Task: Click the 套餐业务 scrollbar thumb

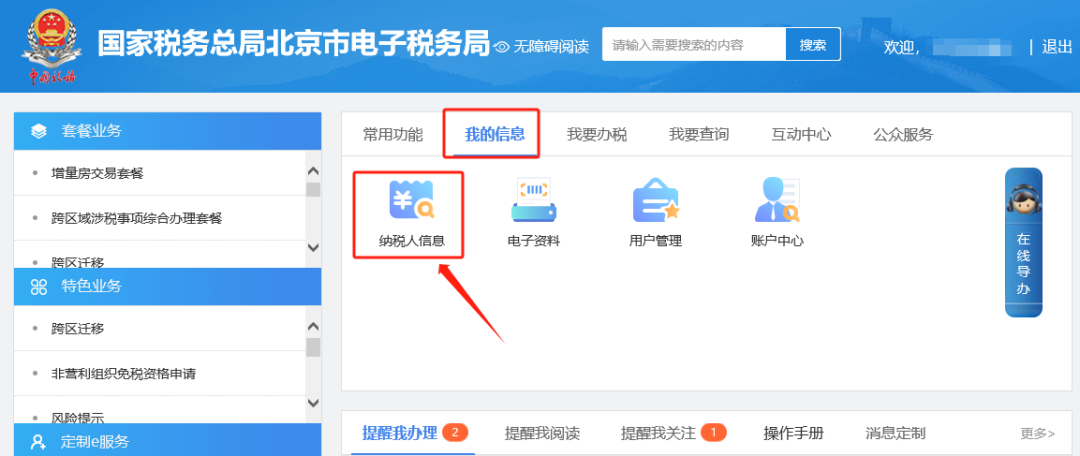Action: tap(313, 190)
